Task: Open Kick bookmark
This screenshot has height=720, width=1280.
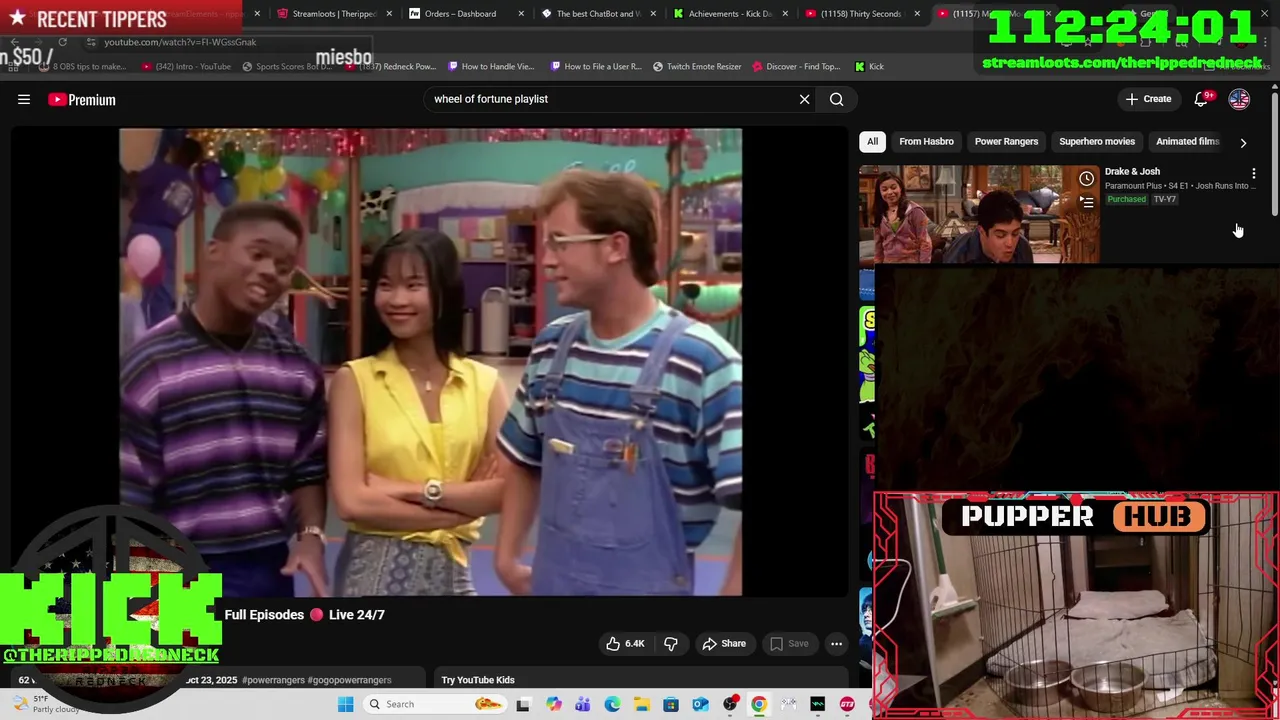Action: (x=869, y=67)
